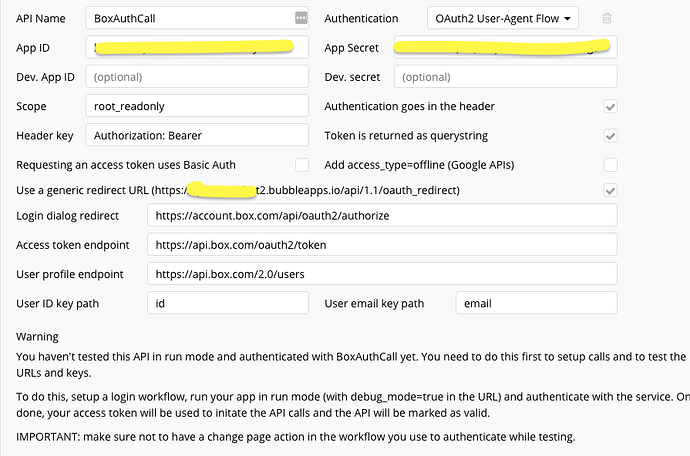Click the dynamic data icon in API Name field
The image size is (690, 456).
tap(301, 18)
